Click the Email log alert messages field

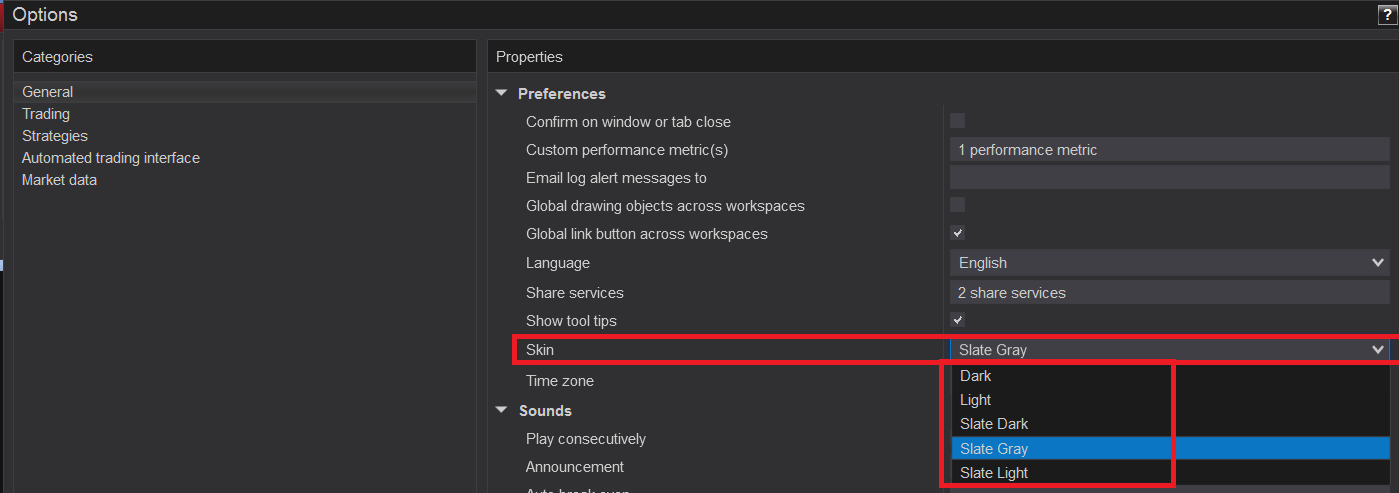[1168, 178]
